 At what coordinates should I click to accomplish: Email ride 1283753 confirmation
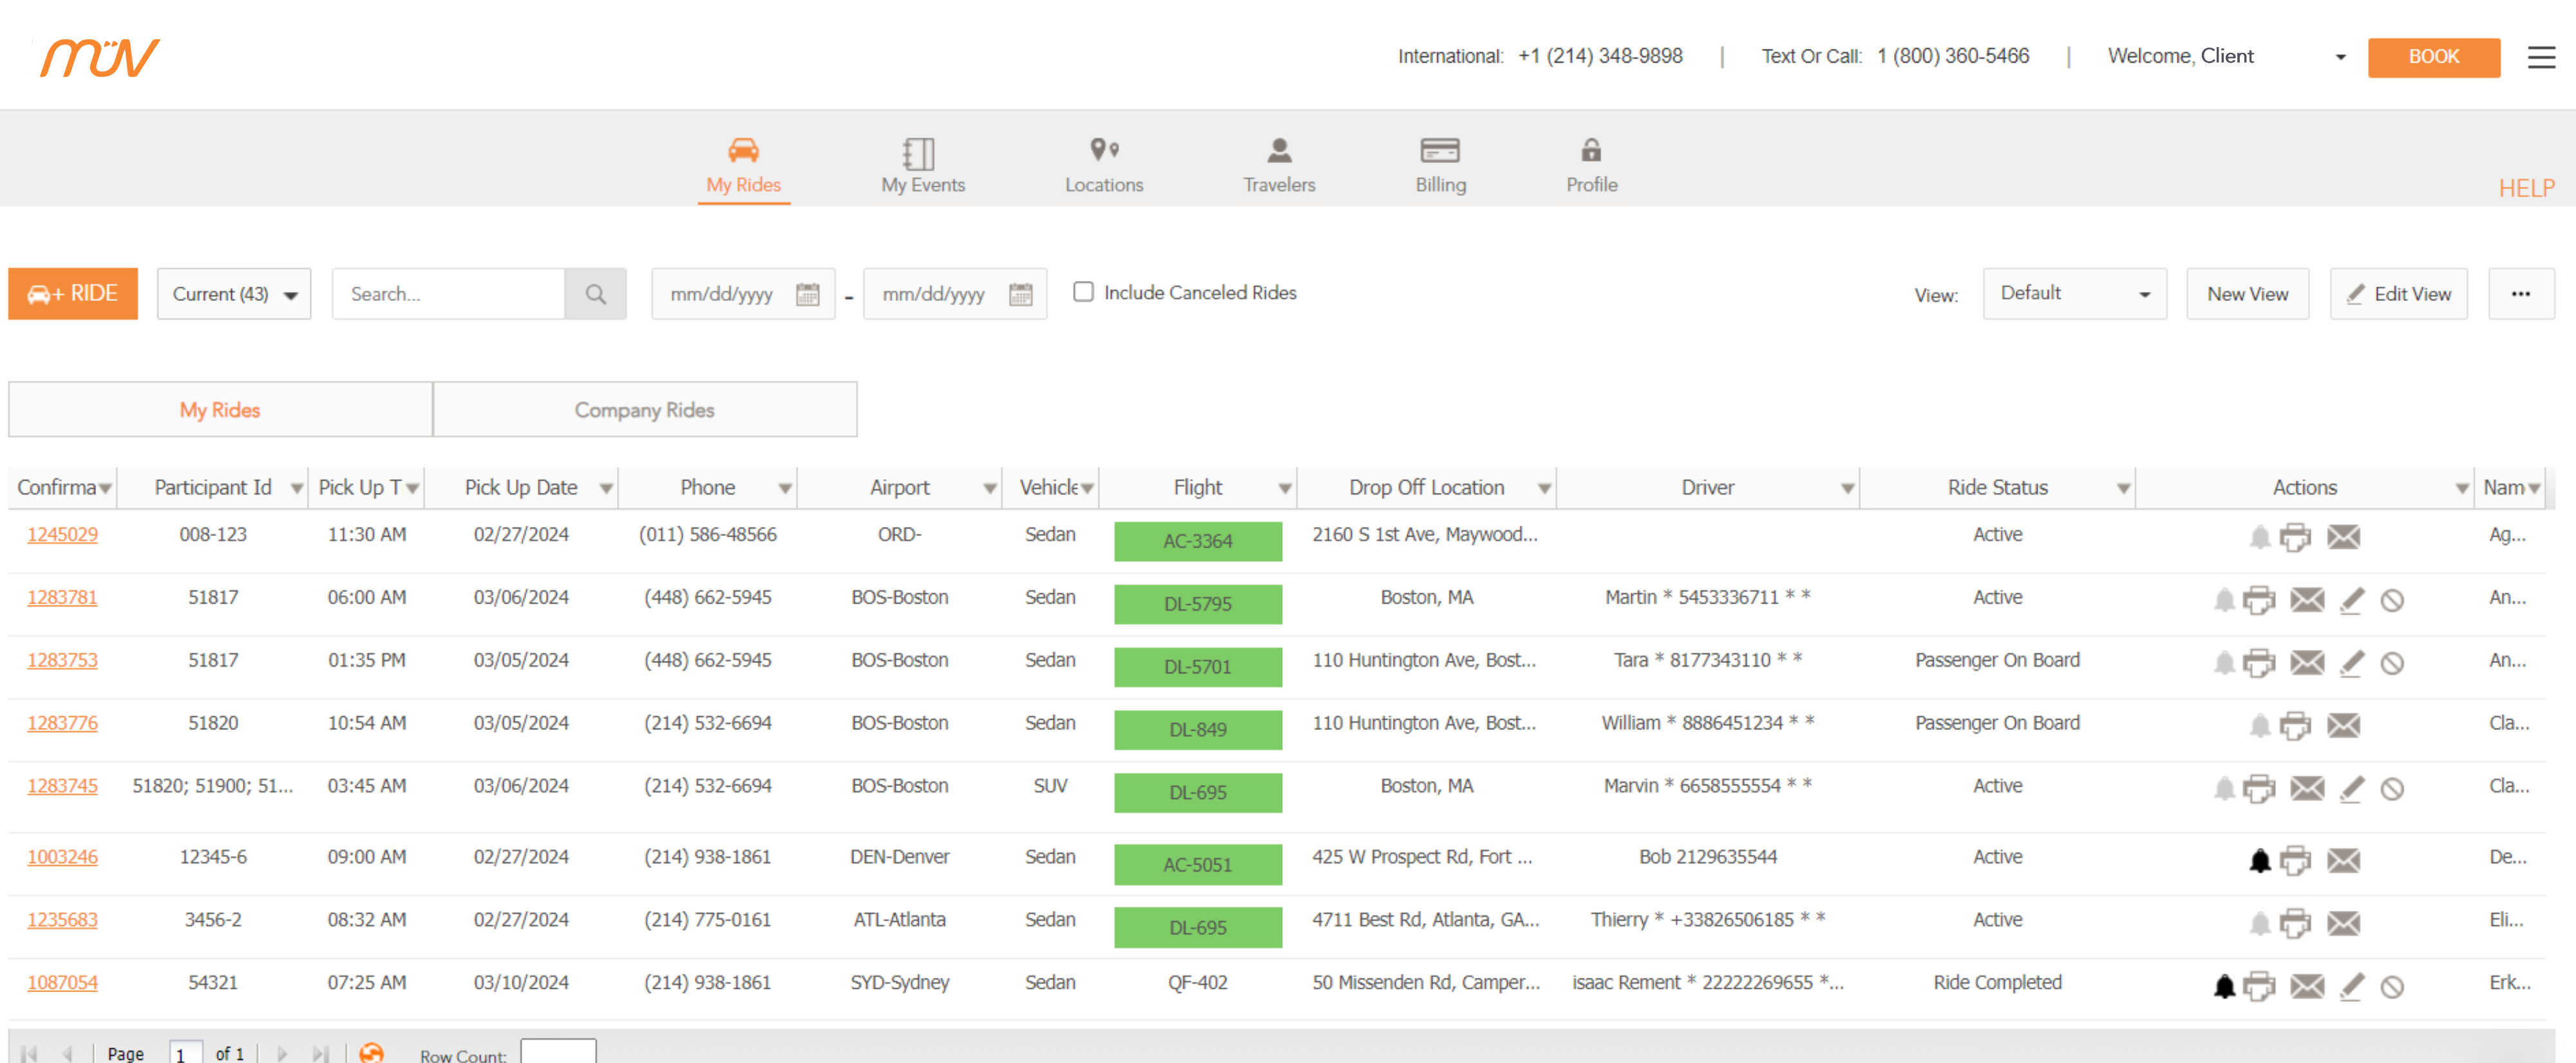coord(2307,663)
